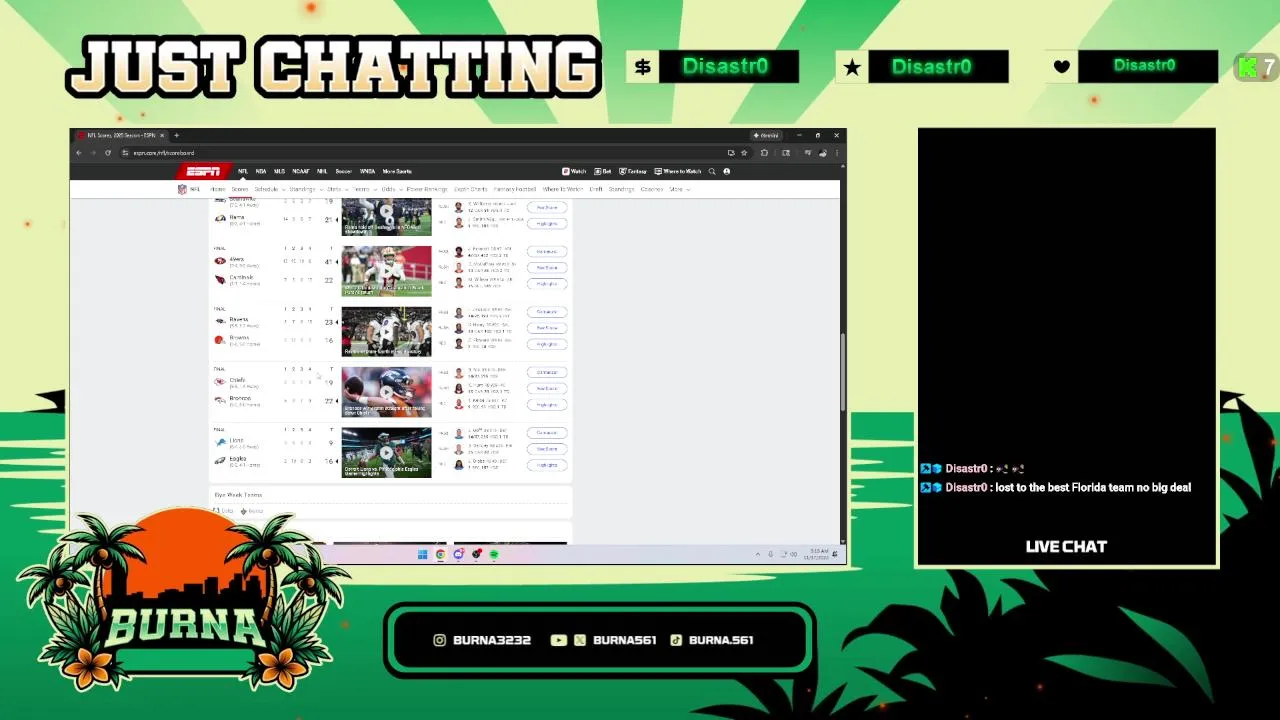Click the Broncos team logo

coord(220,400)
